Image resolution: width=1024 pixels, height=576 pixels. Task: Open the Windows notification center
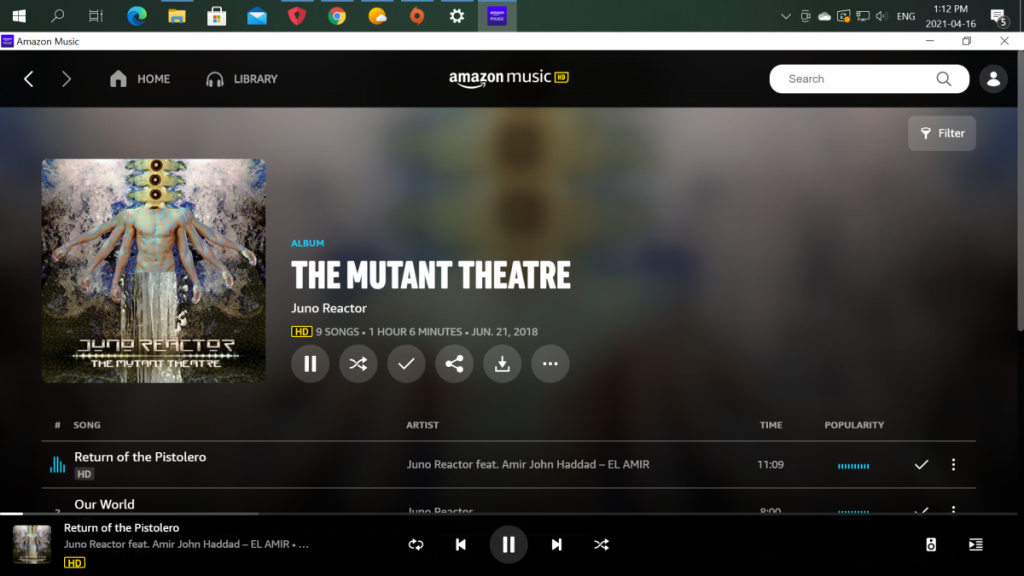(x=998, y=17)
